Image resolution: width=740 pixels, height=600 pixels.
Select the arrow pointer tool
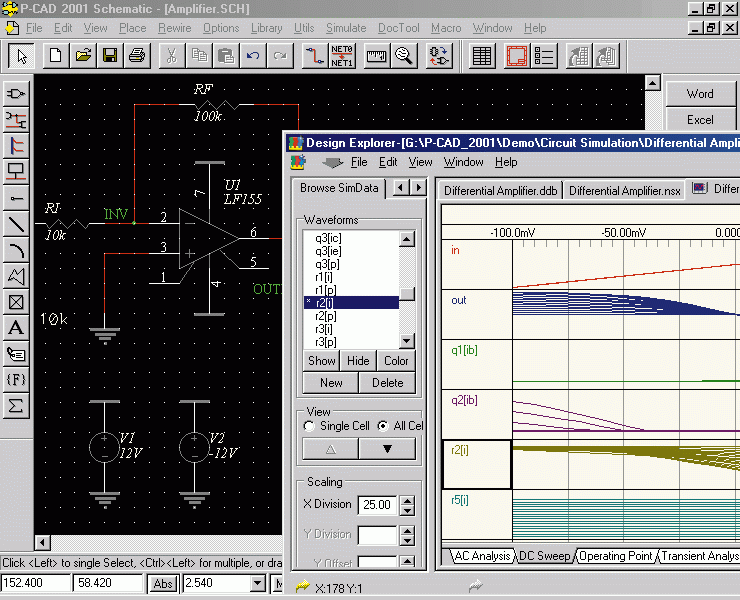pyautogui.click(x=21, y=56)
